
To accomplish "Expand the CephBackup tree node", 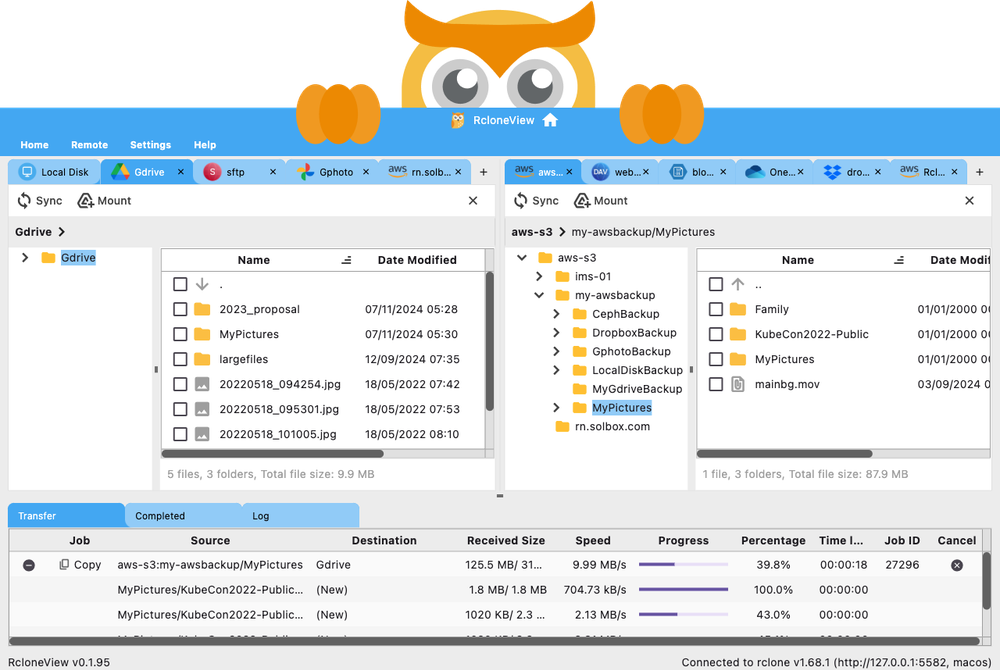I will click(556, 314).
